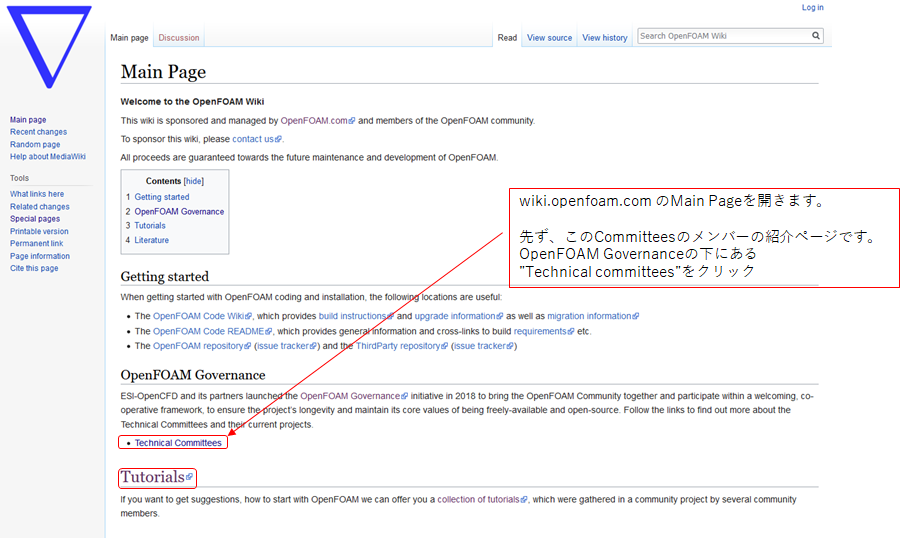Screen dimensions: 900x538
Task: Open Page information link
Action: [40, 256]
